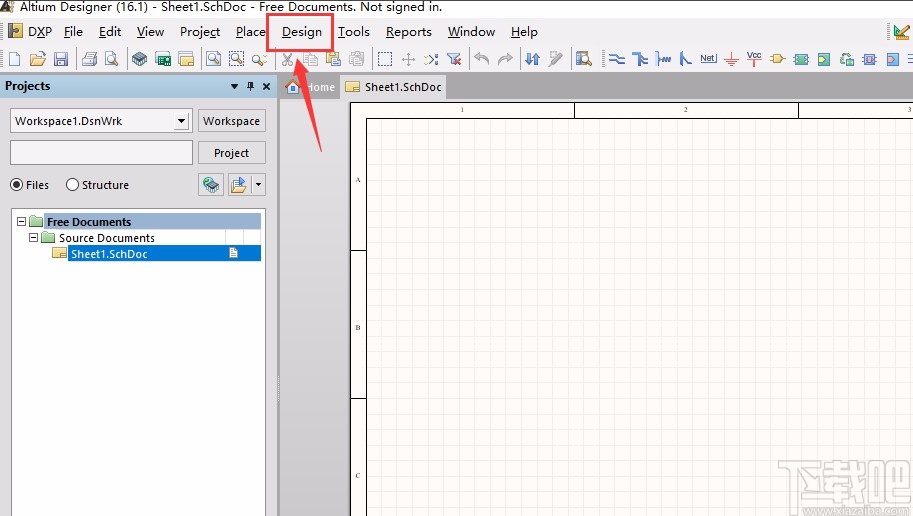Click the Print icon in toolbar
Viewport: 913px width, 516px height.
pyautogui.click(x=89, y=59)
